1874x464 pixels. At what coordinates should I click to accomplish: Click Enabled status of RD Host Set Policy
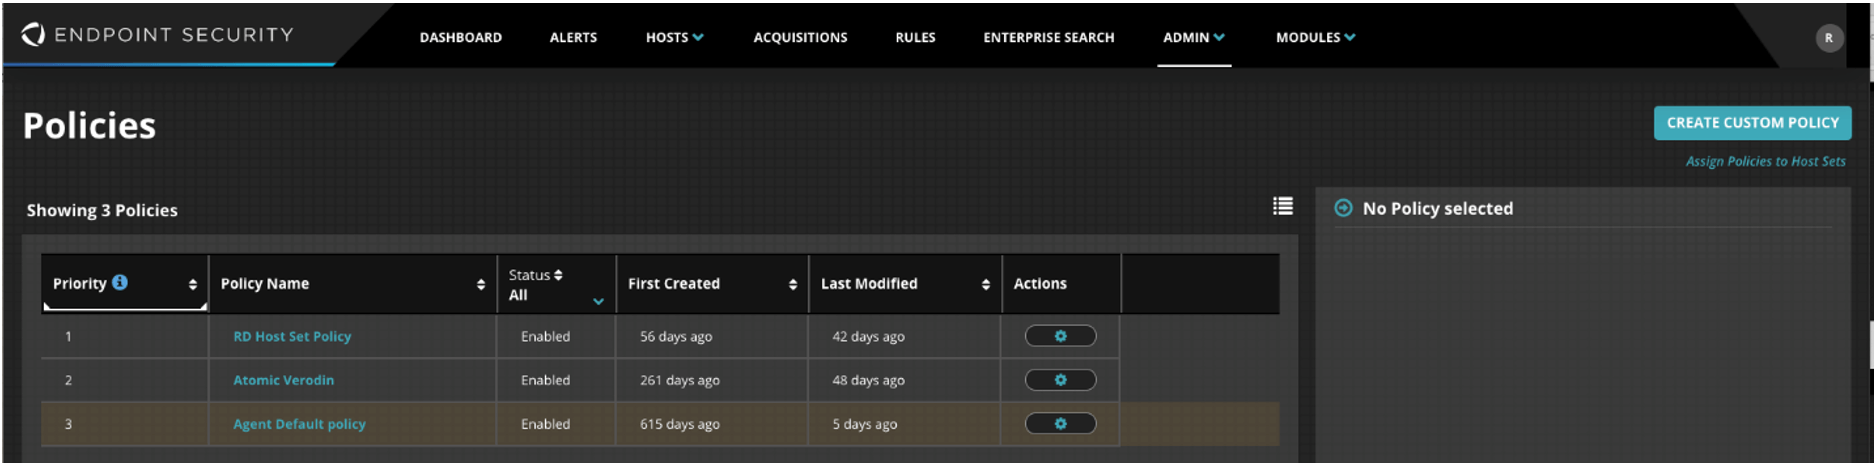(x=545, y=336)
